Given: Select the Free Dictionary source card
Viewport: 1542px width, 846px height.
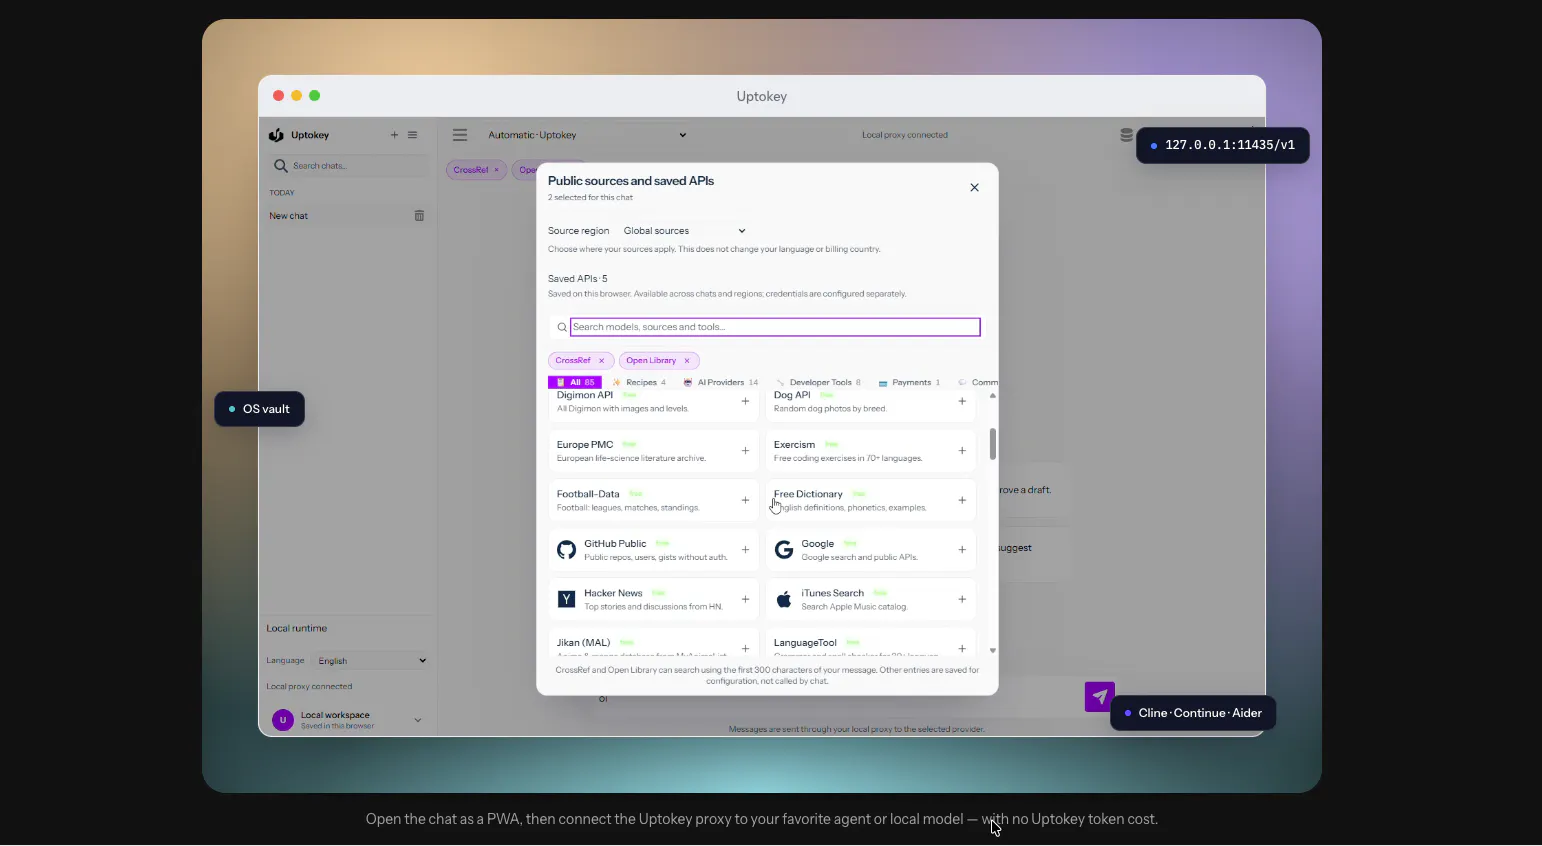Looking at the screenshot, I should (x=870, y=500).
